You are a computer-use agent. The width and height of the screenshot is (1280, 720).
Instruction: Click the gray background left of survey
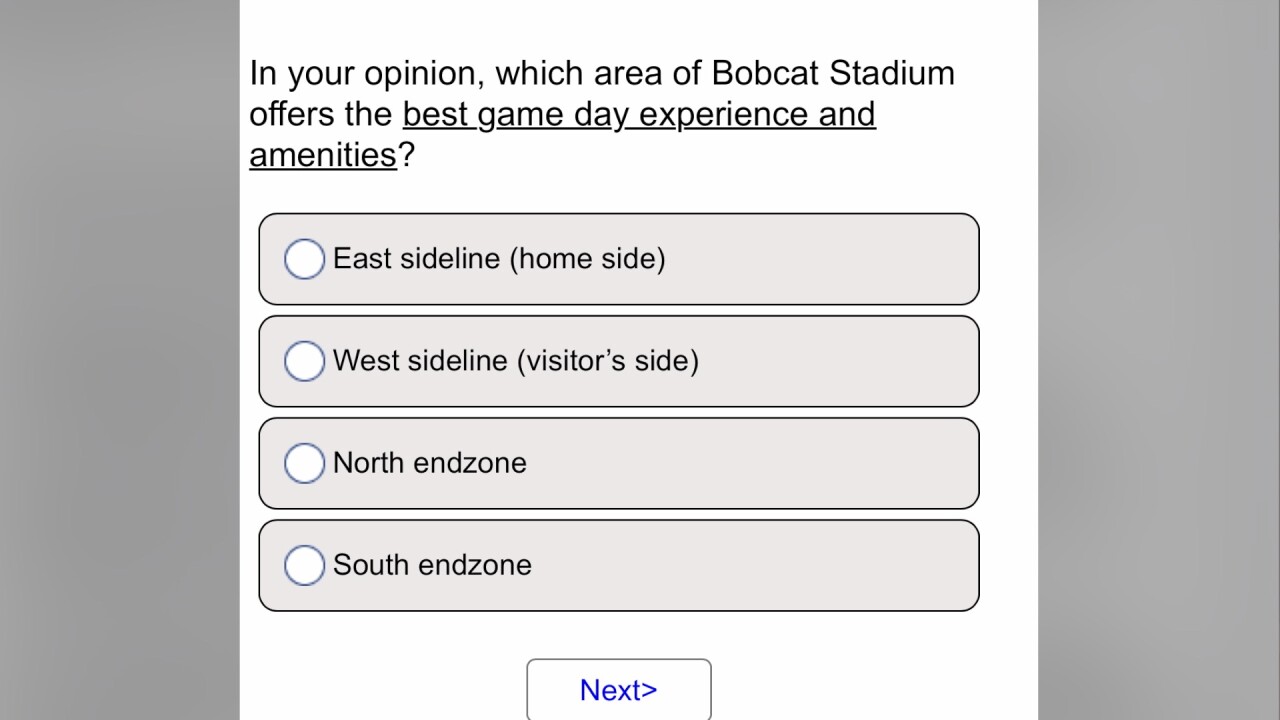click(120, 360)
